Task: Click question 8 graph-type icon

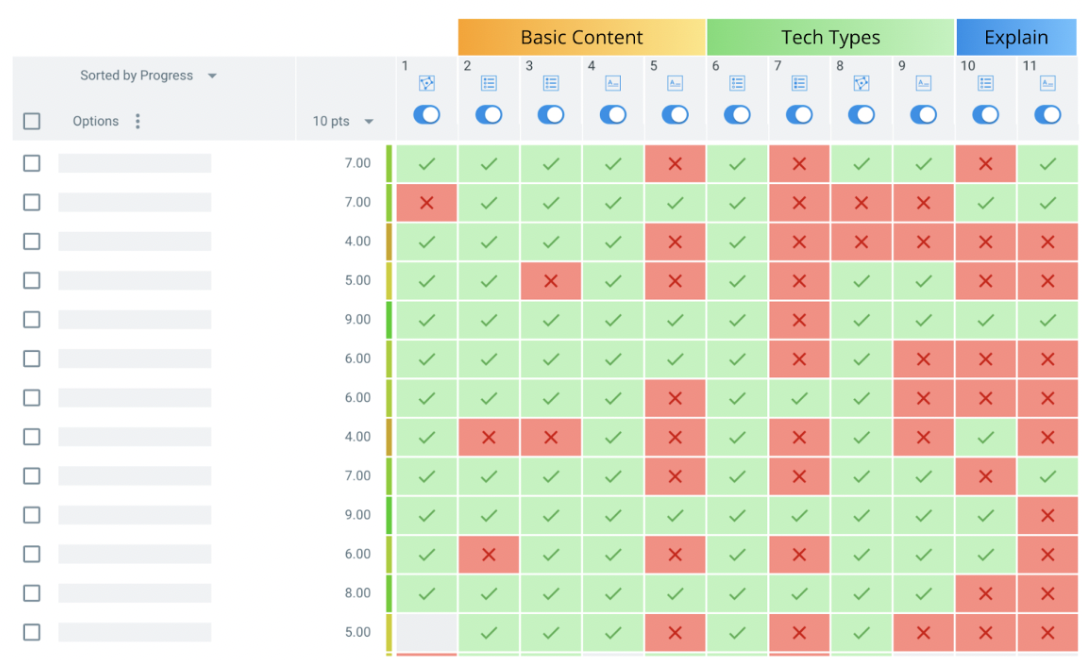Action: pos(861,84)
